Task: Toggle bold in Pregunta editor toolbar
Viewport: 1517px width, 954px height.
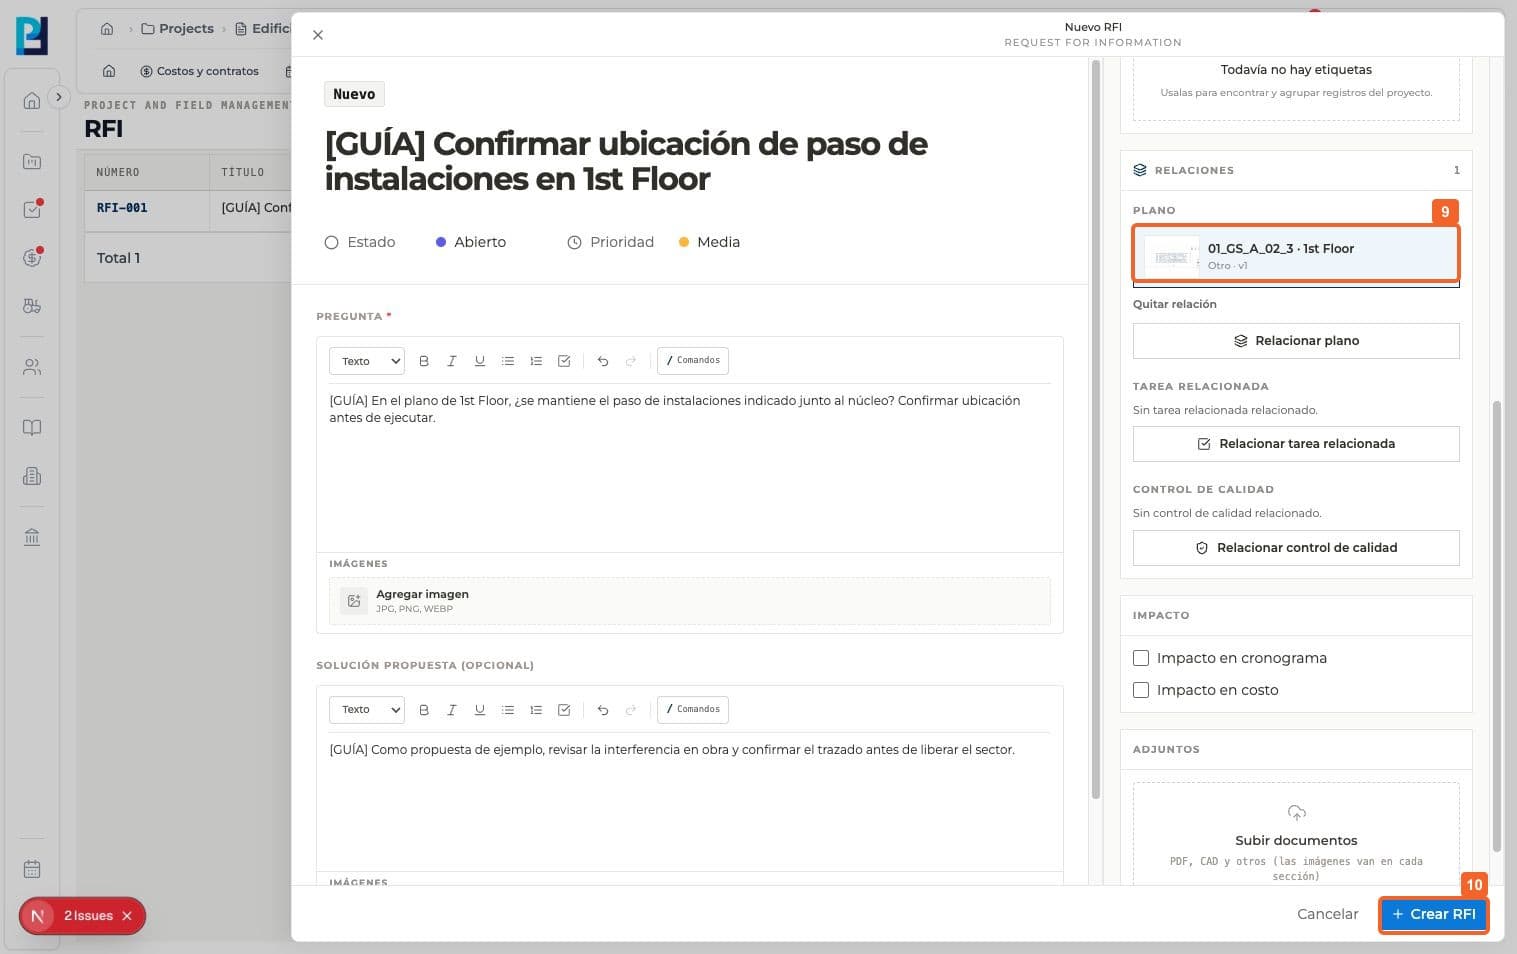Action: point(424,361)
